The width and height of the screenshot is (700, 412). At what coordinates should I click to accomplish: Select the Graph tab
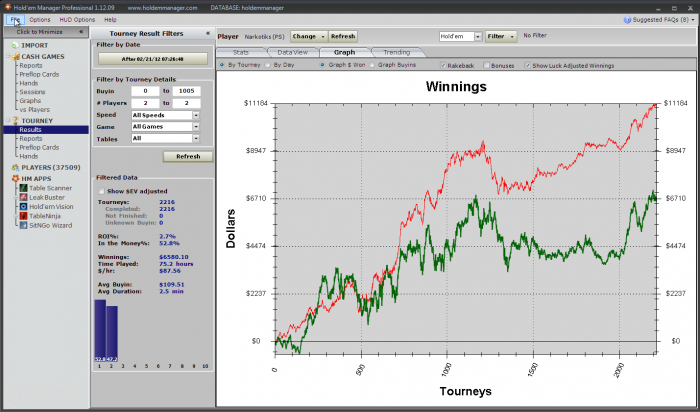pos(344,53)
